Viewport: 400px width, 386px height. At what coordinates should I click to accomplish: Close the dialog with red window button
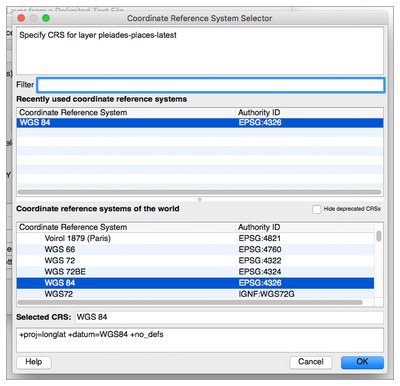pyautogui.click(x=21, y=18)
